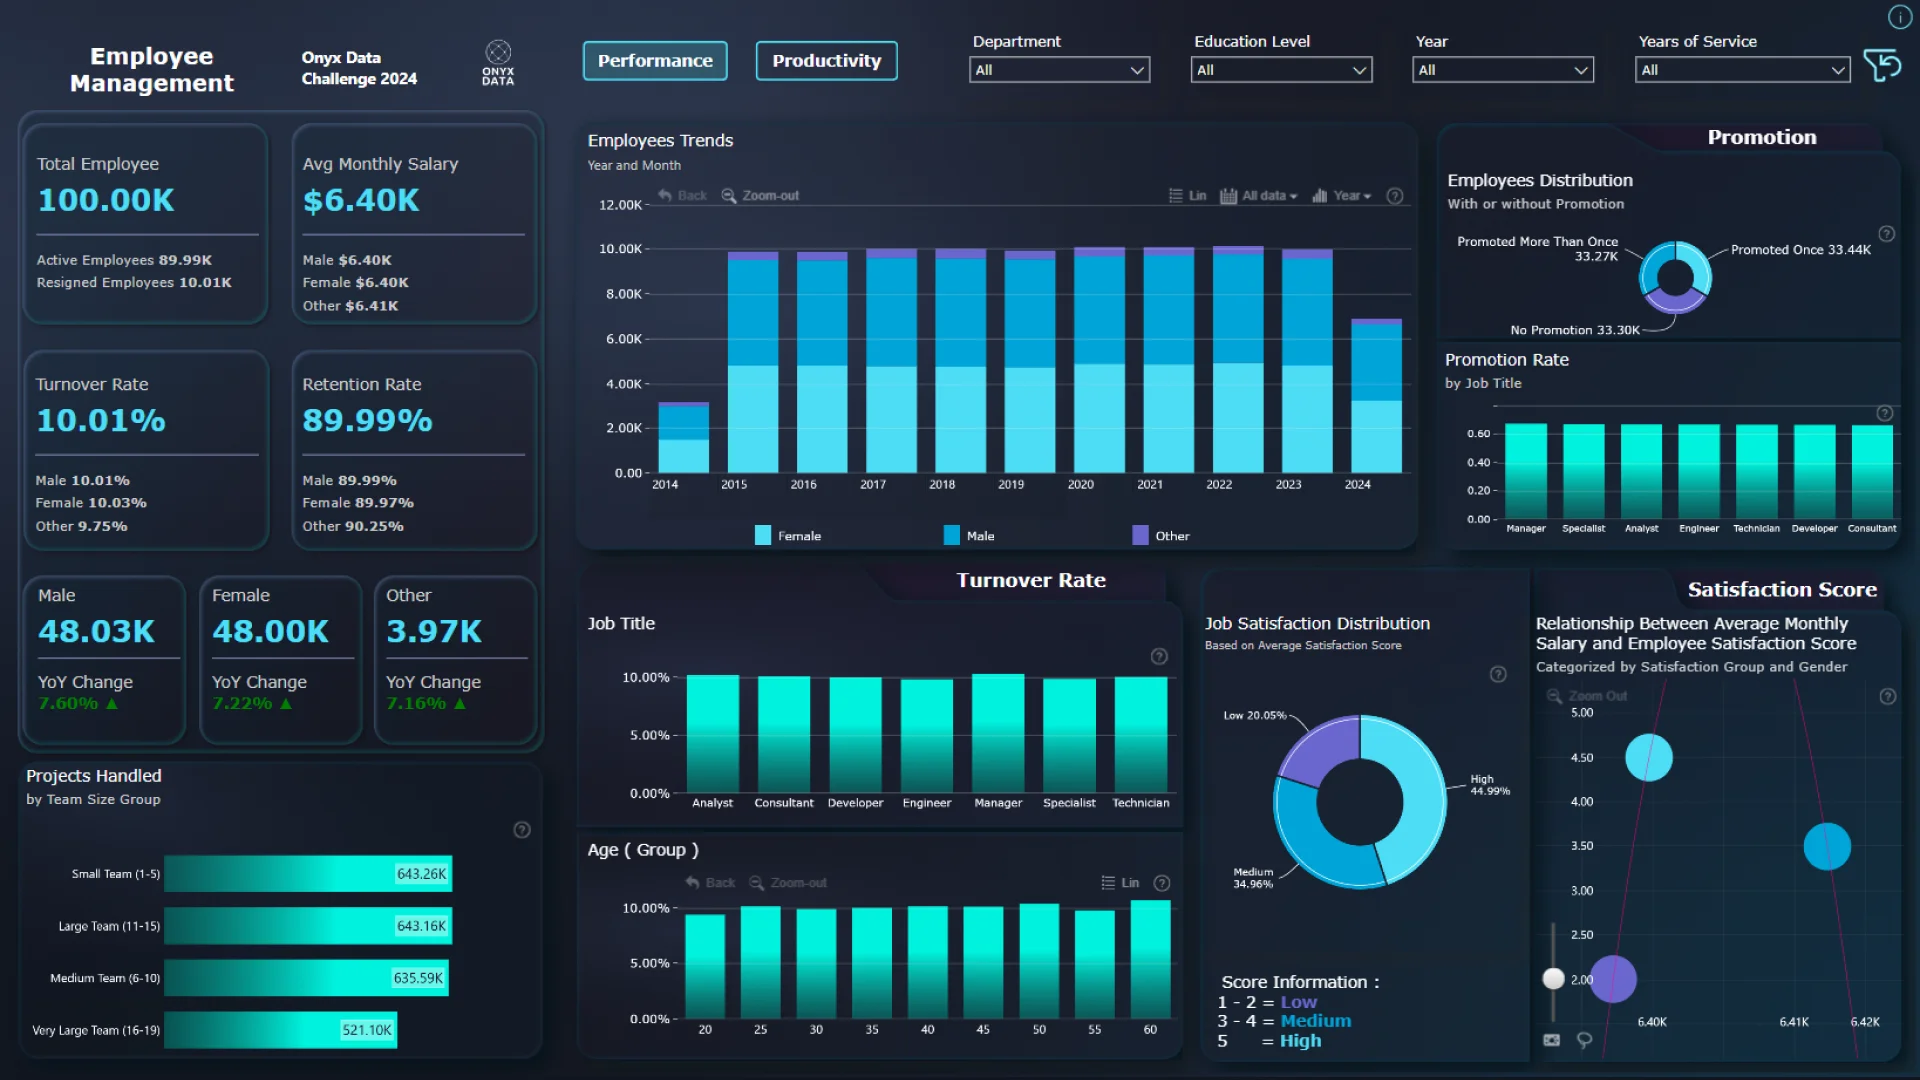Screen dimensions: 1920x1080
Task: Open help icon for Job Satisfaction Distribution
Action: (x=1498, y=674)
